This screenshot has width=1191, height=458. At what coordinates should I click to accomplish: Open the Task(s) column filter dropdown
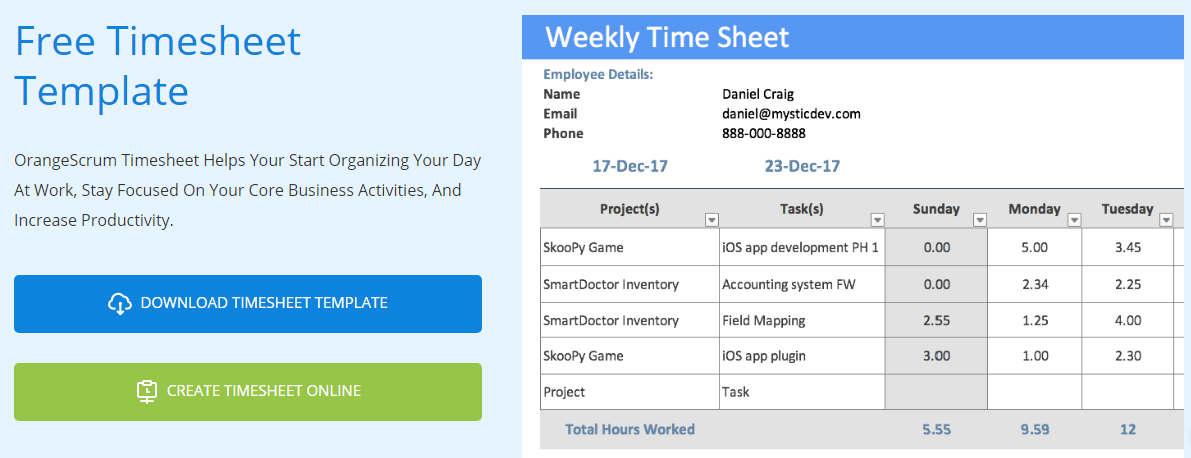coord(877,220)
